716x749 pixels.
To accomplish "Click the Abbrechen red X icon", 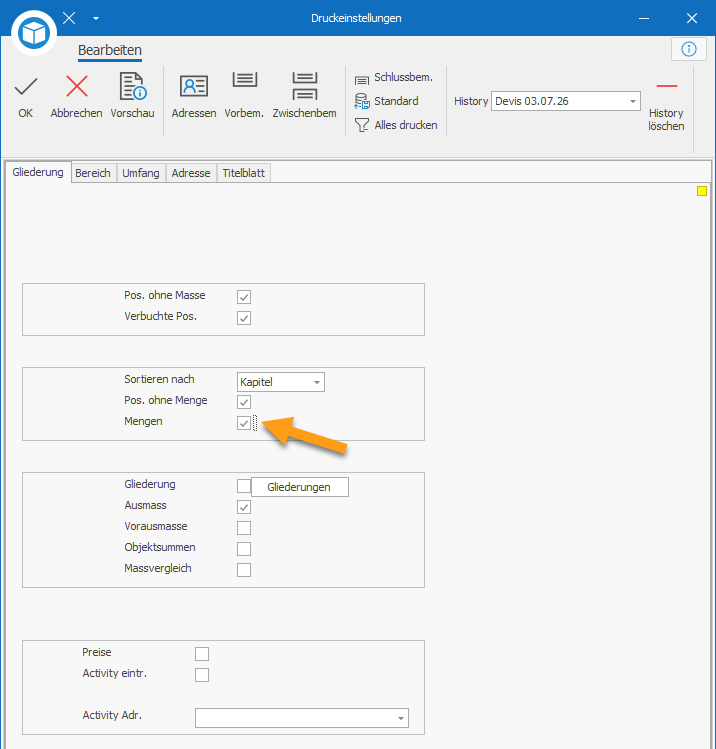I will click(x=76, y=86).
